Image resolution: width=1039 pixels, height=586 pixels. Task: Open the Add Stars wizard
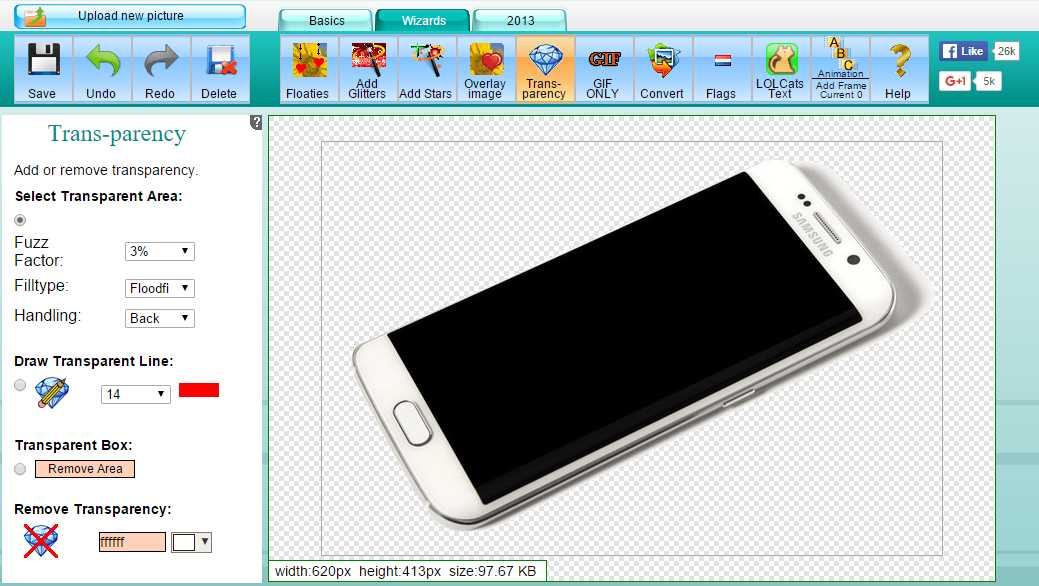click(x=425, y=69)
